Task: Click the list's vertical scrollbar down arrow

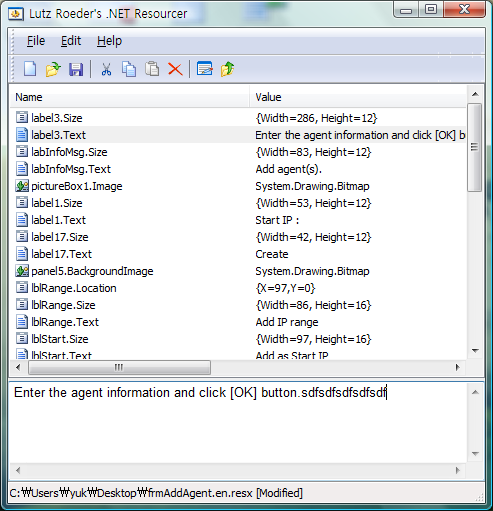Action: point(475,351)
